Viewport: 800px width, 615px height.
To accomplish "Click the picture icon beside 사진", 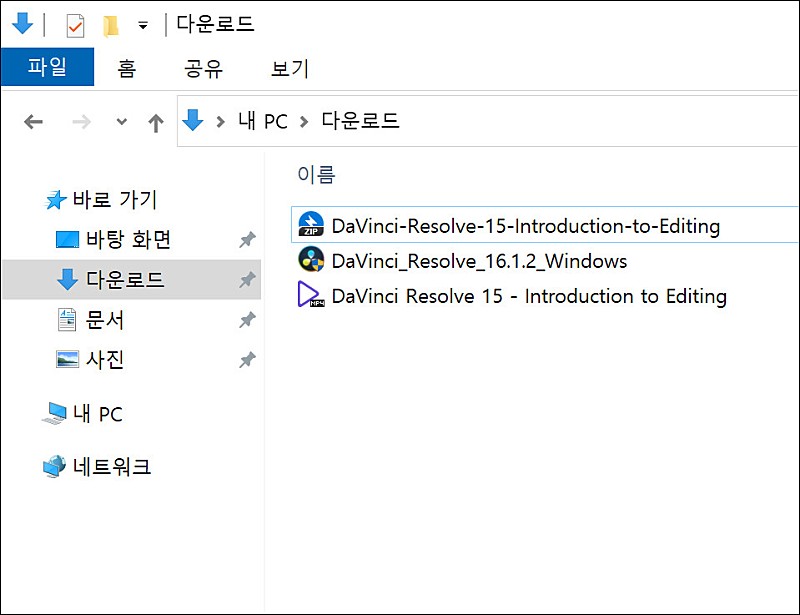I will coord(67,359).
